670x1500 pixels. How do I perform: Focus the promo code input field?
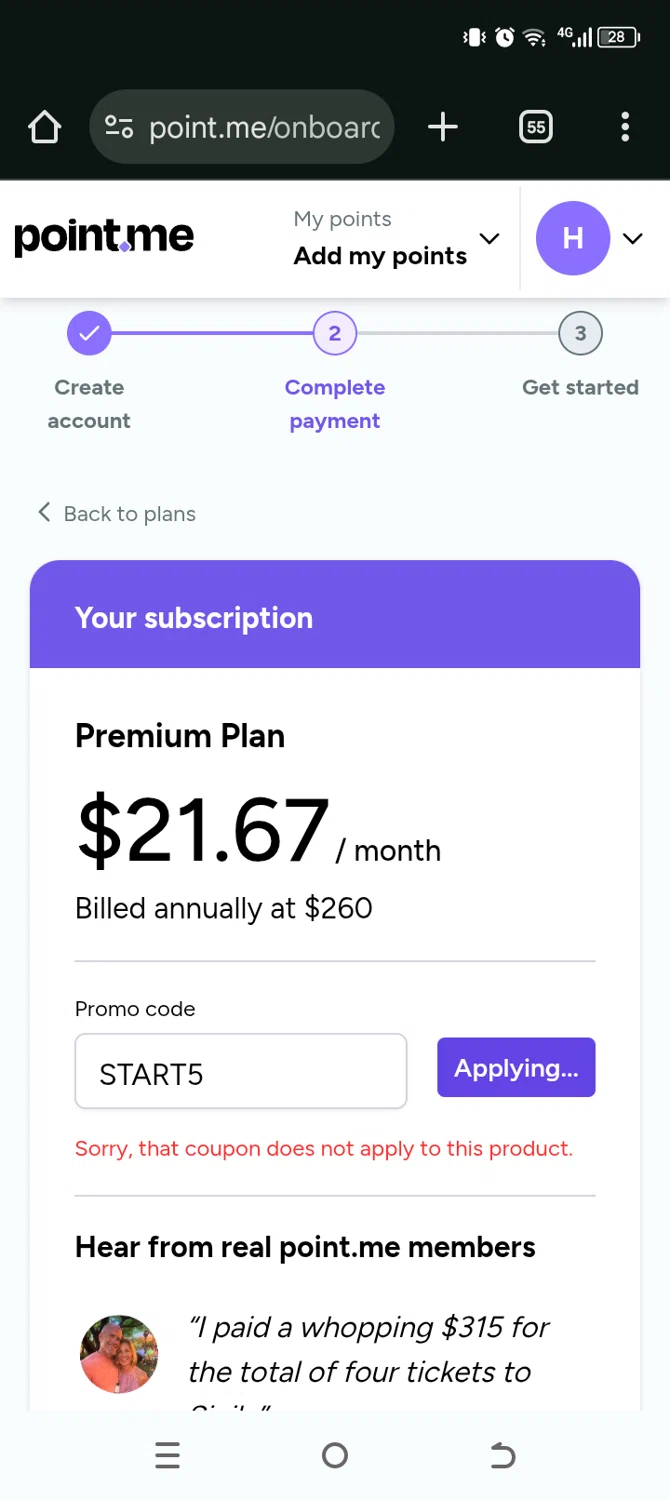click(x=241, y=1072)
